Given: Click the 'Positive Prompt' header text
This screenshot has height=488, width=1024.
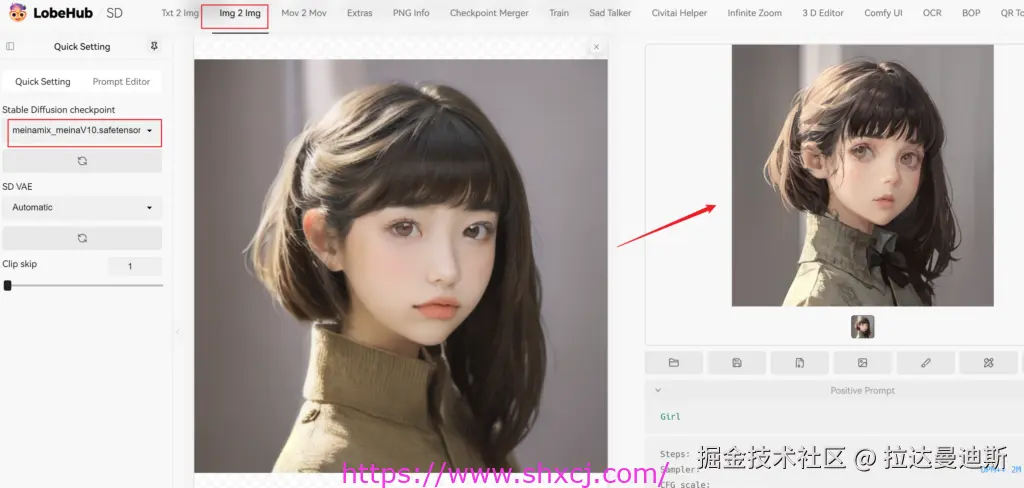Looking at the screenshot, I should click(862, 390).
